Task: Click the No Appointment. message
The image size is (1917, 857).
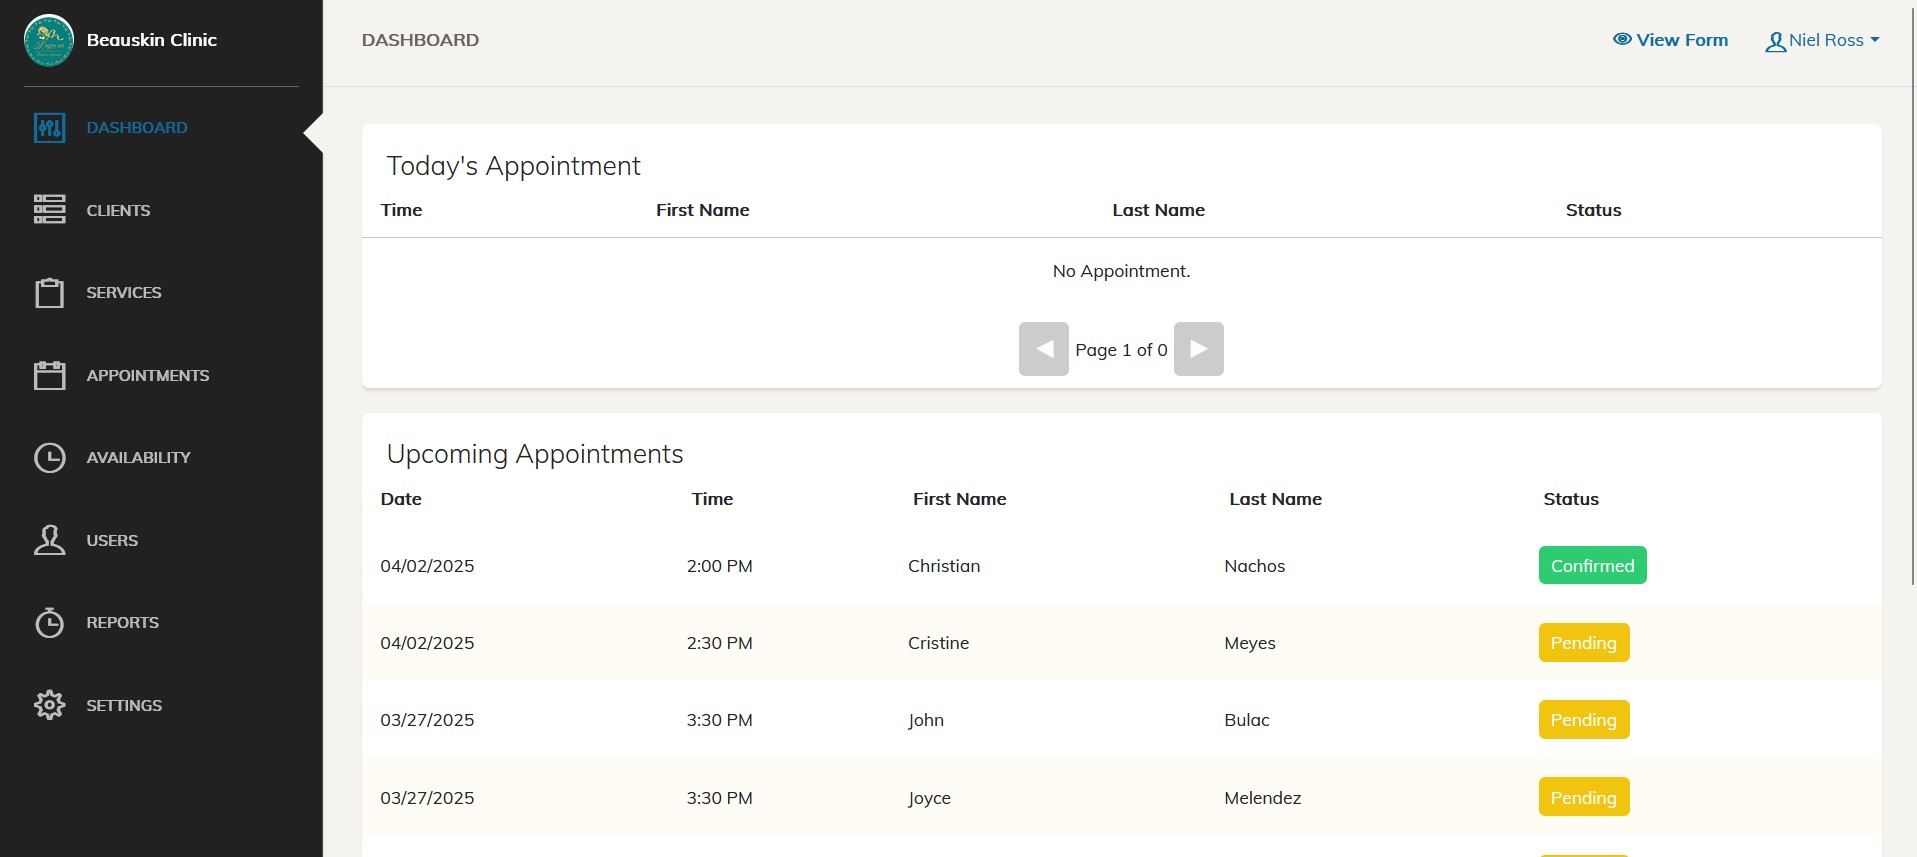Action: click(x=1121, y=271)
